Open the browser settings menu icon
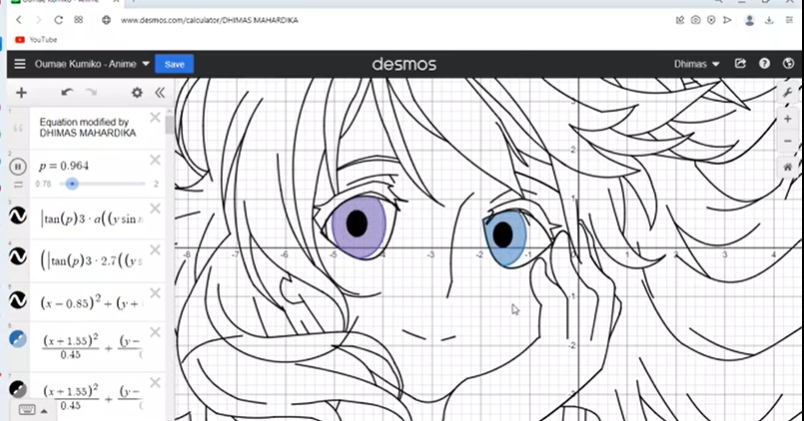Image resolution: width=804 pixels, height=421 pixels. (789, 20)
